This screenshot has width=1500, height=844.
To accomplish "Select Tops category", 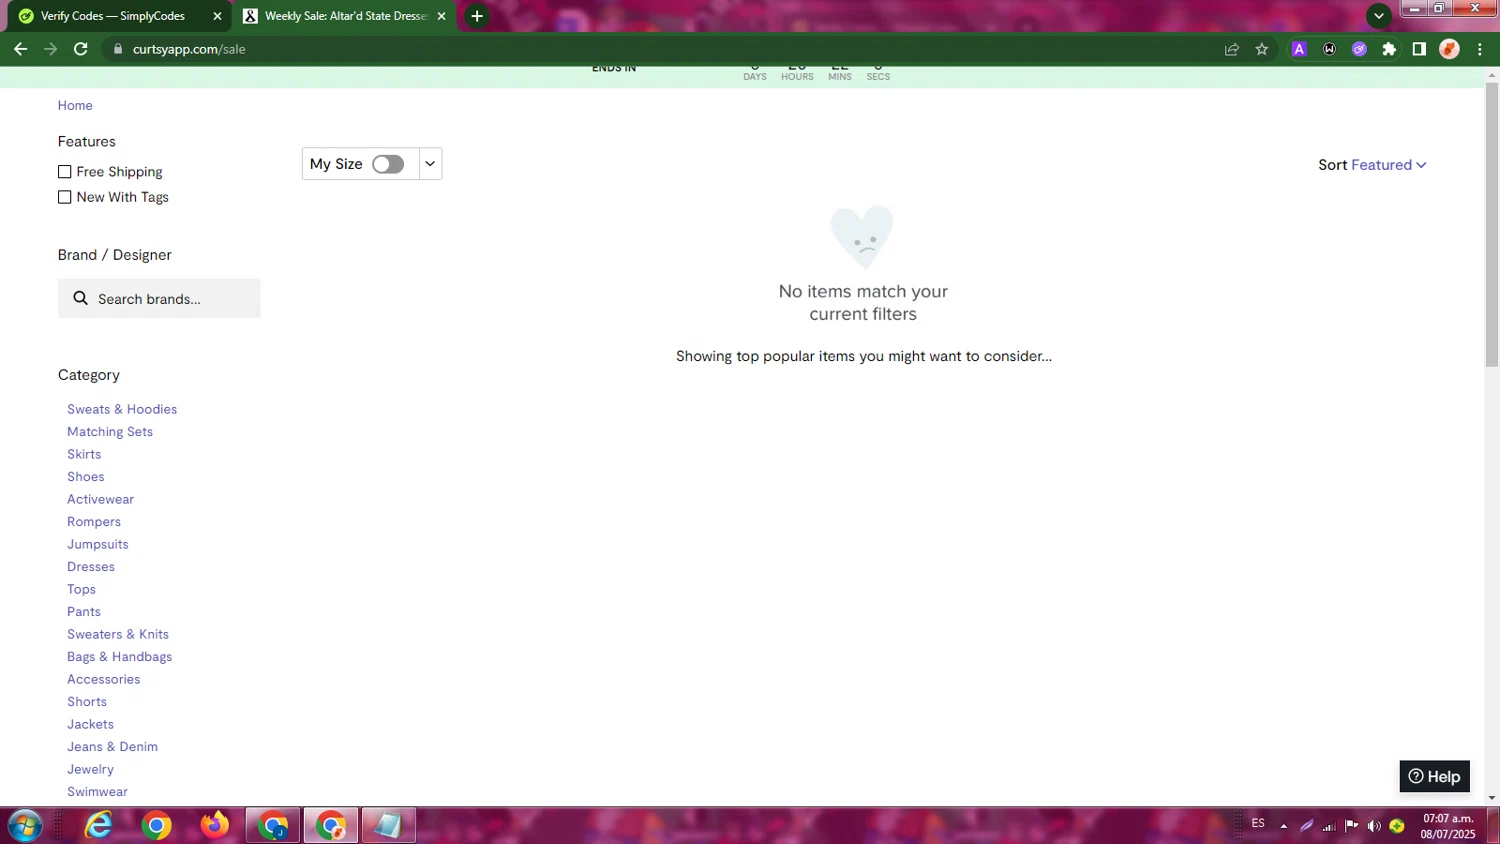I will click(x=82, y=589).
